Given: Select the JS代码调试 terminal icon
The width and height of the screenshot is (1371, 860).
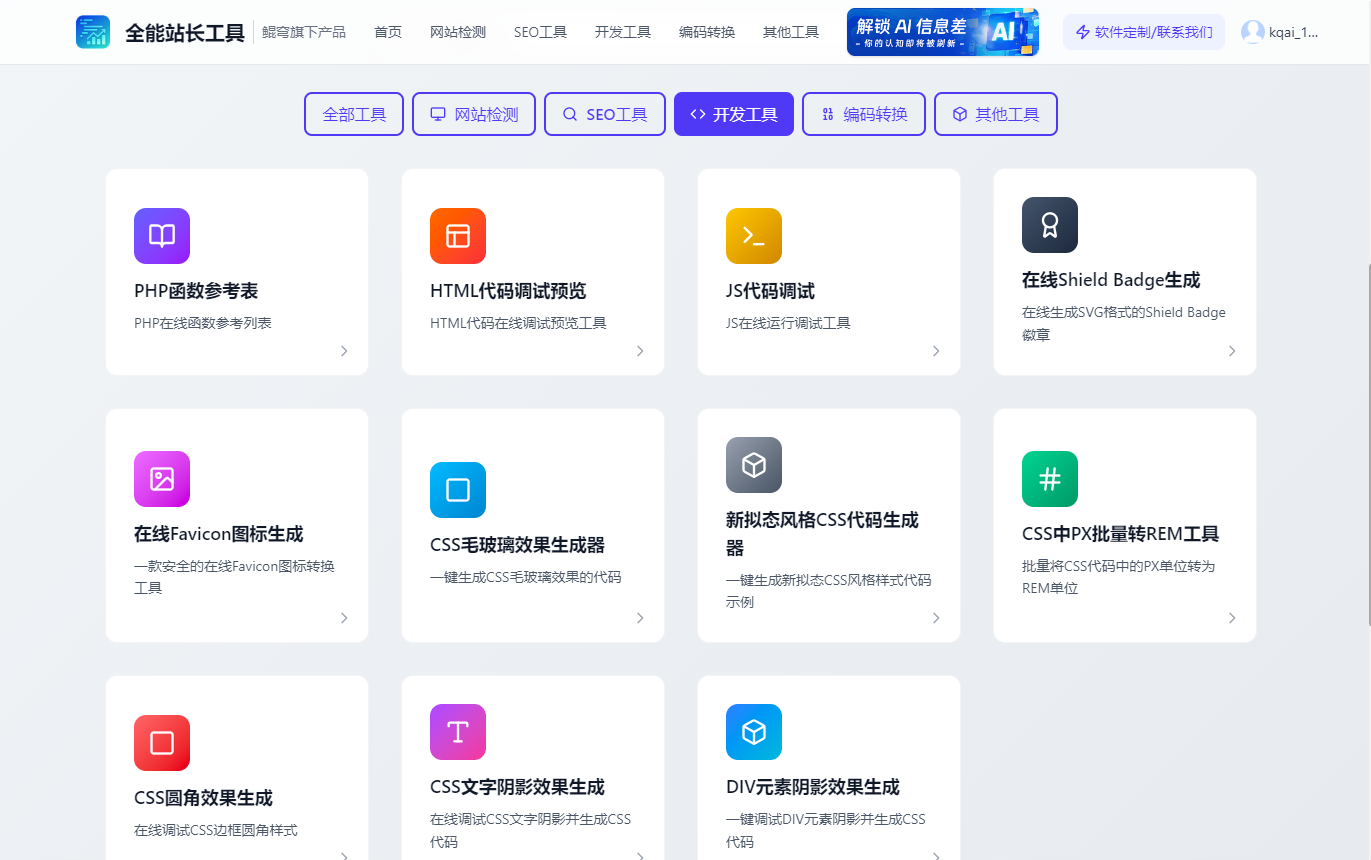Looking at the screenshot, I should pos(753,236).
